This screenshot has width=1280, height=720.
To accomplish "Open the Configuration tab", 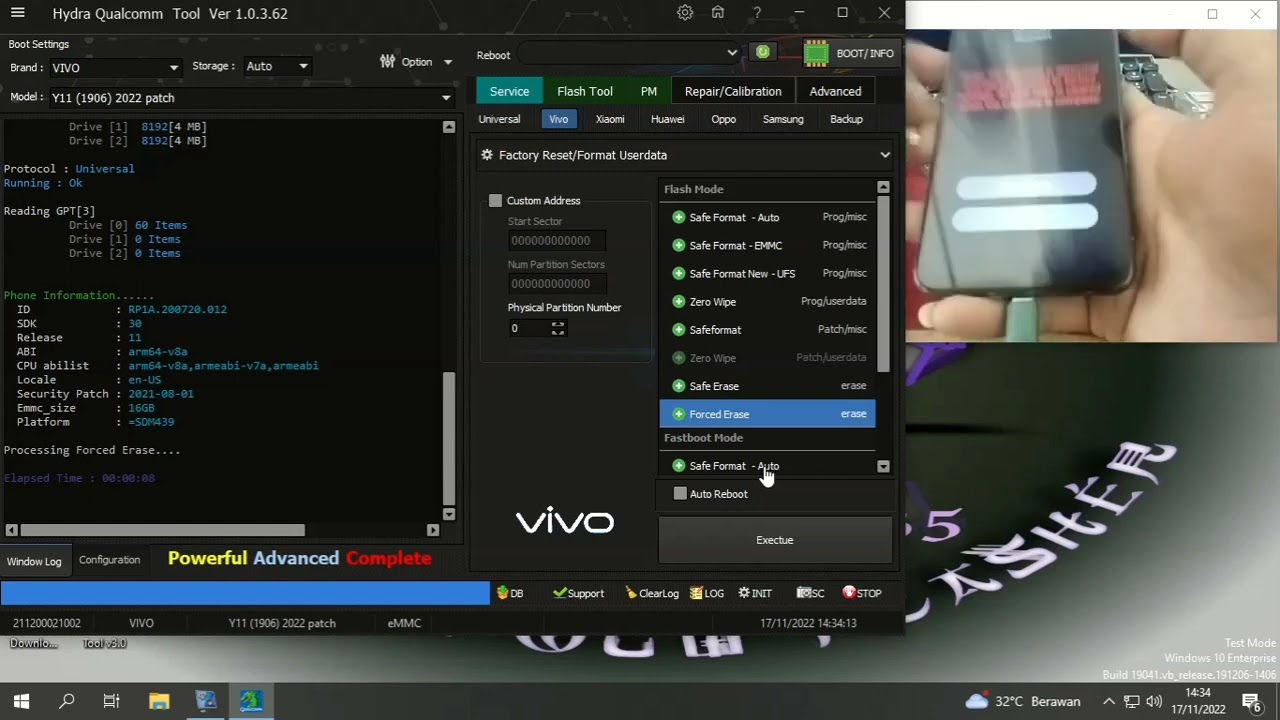I will point(109,560).
